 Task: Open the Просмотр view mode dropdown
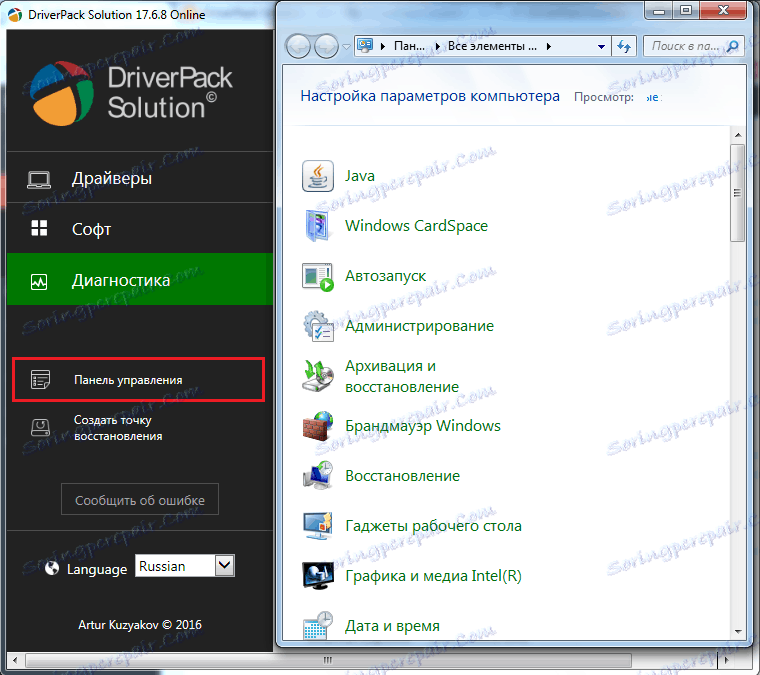653,97
